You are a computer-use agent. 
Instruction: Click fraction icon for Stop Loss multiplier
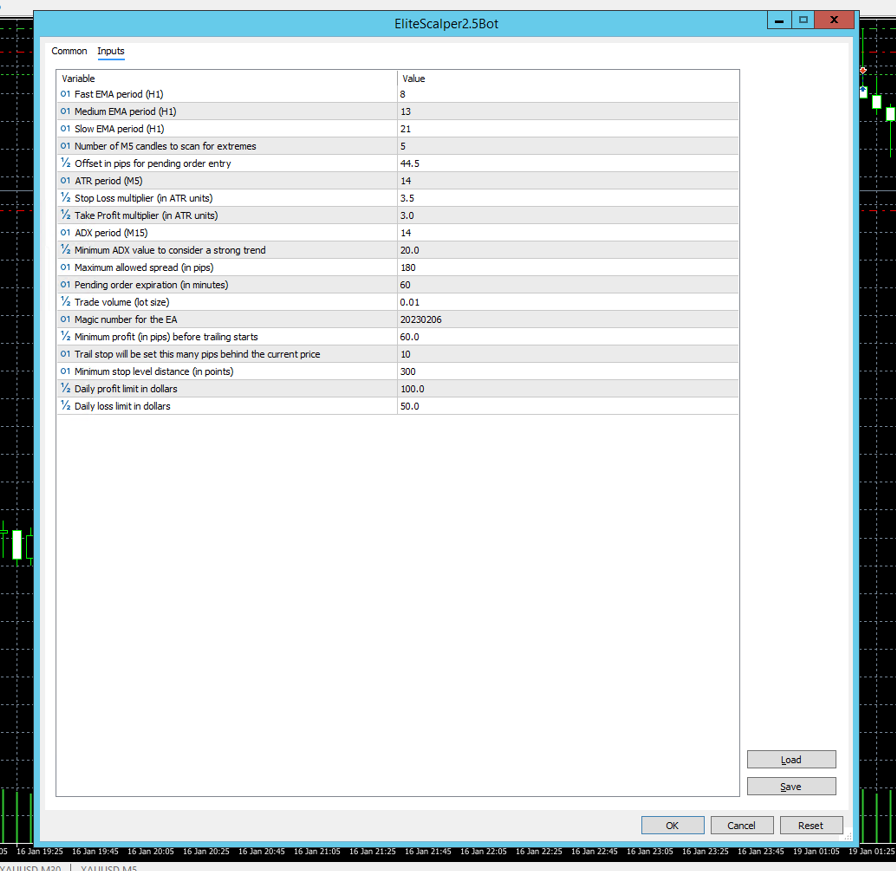pyautogui.click(x=65, y=198)
